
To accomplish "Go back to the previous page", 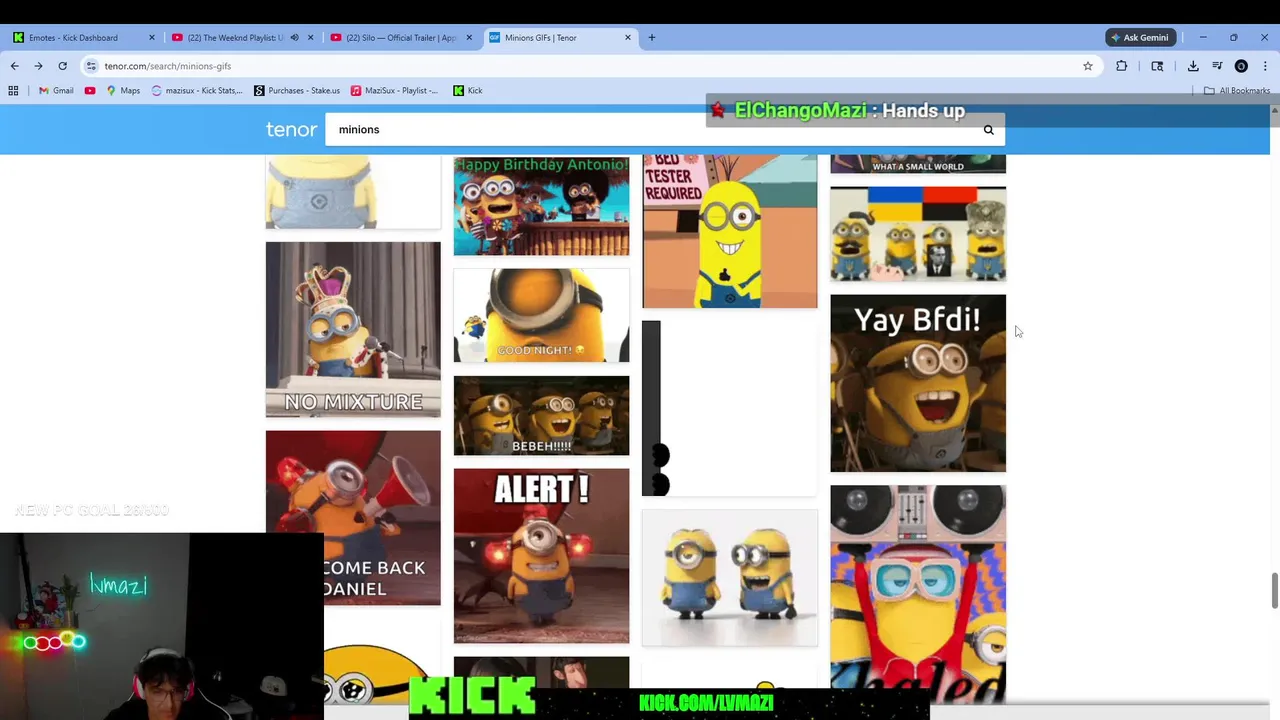I will click(x=14, y=66).
